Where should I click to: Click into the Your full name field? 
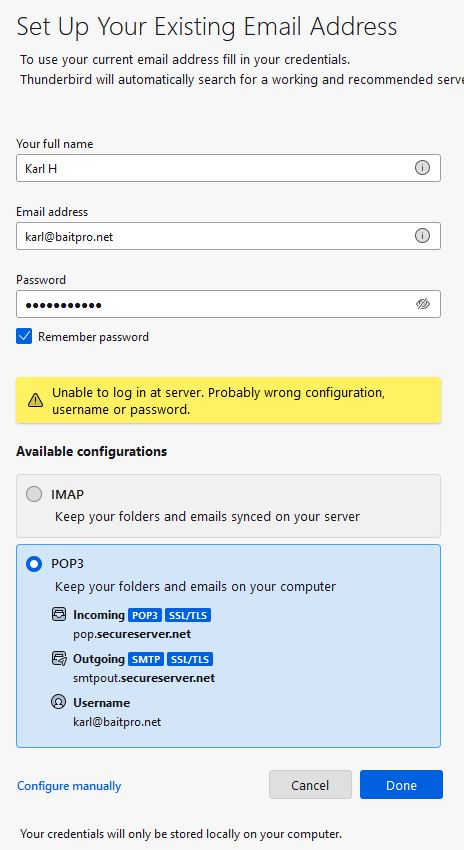click(x=228, y=168)
